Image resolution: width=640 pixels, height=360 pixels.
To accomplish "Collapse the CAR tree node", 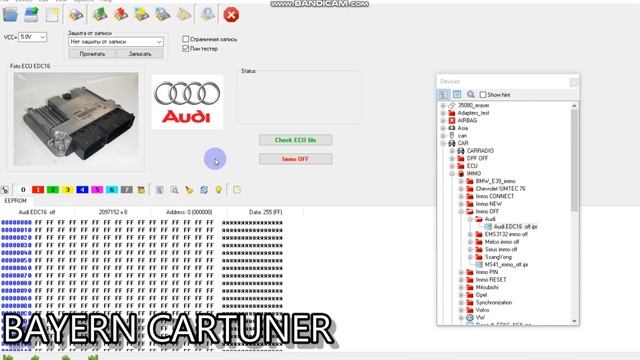I will 443,143.
